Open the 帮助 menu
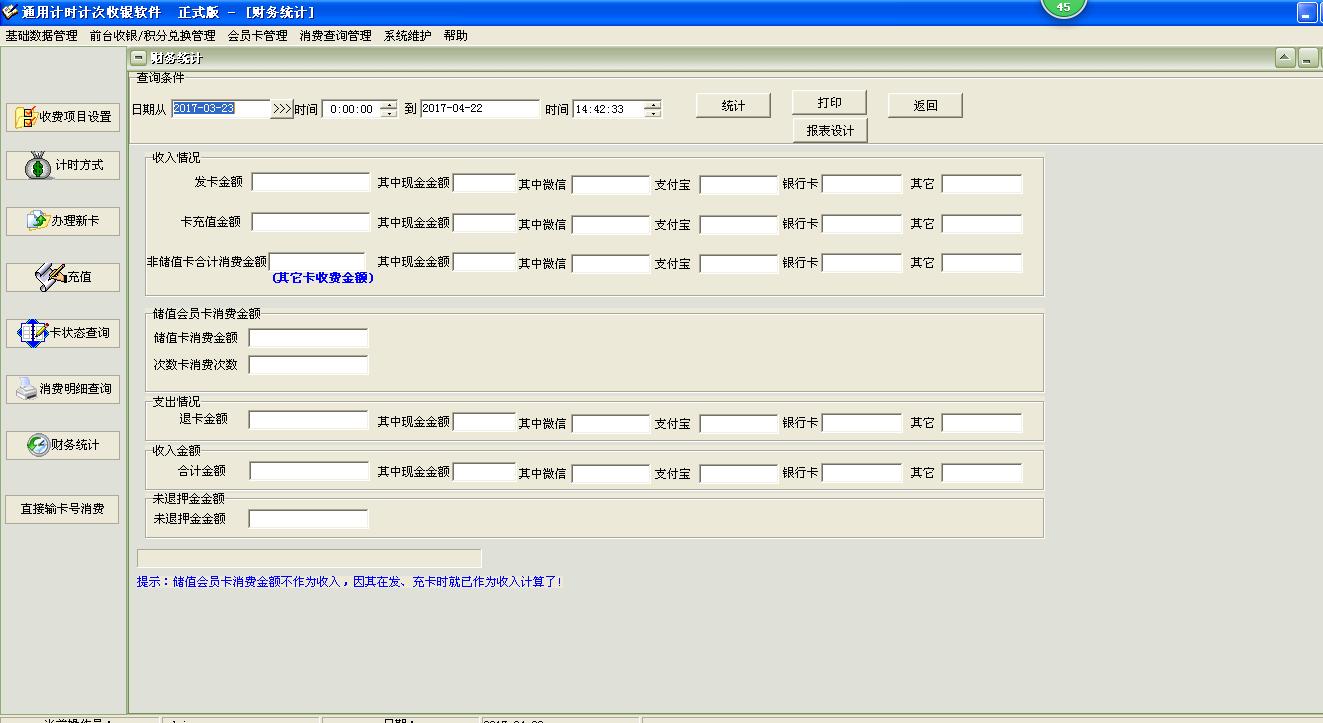This screenshot has width=1323, height=723. 455,35
